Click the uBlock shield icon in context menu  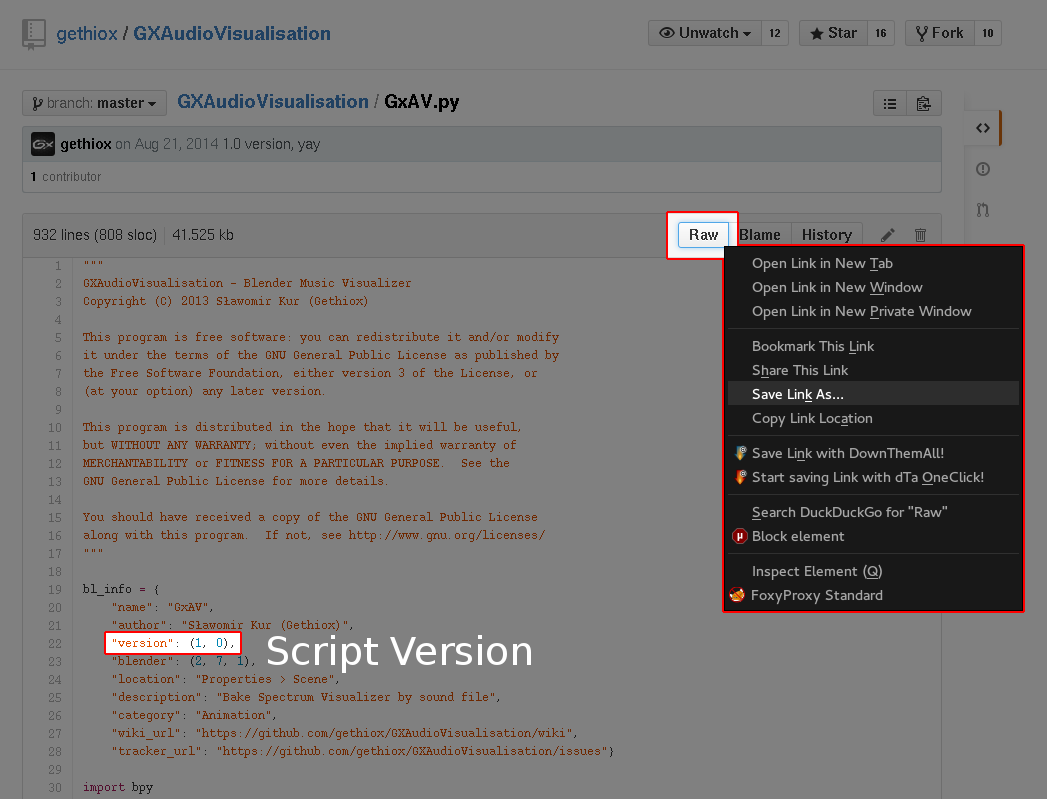click(740, 536)
